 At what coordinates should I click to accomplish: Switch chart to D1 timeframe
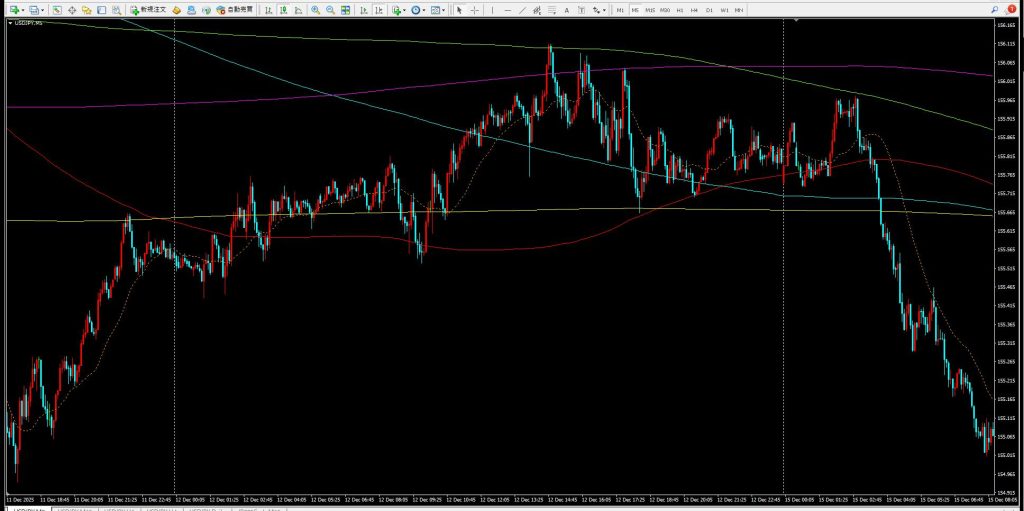709,10
